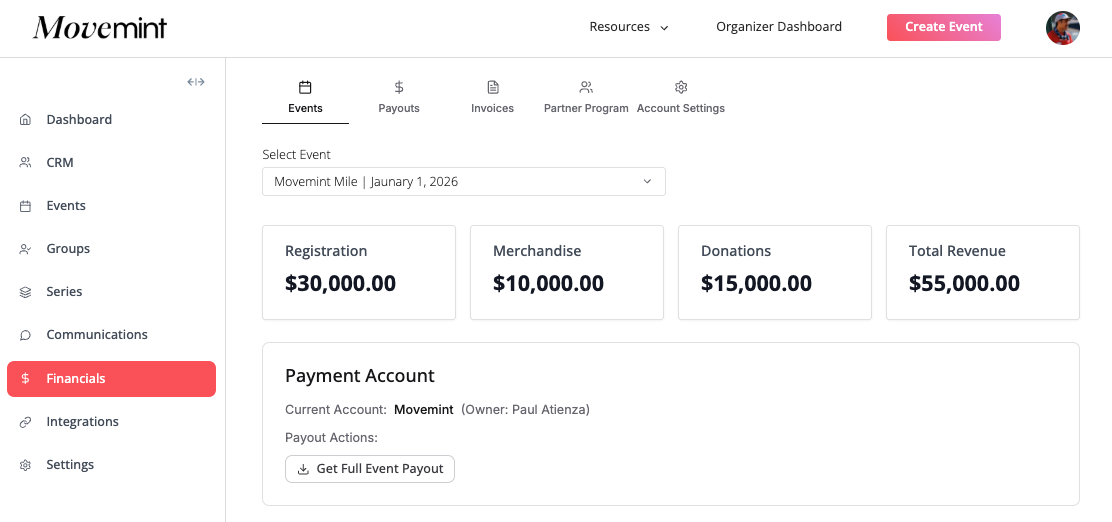1112x522 pixels.
Task: Click the Series stacked layers icon
Action: [x=26, y=292]
